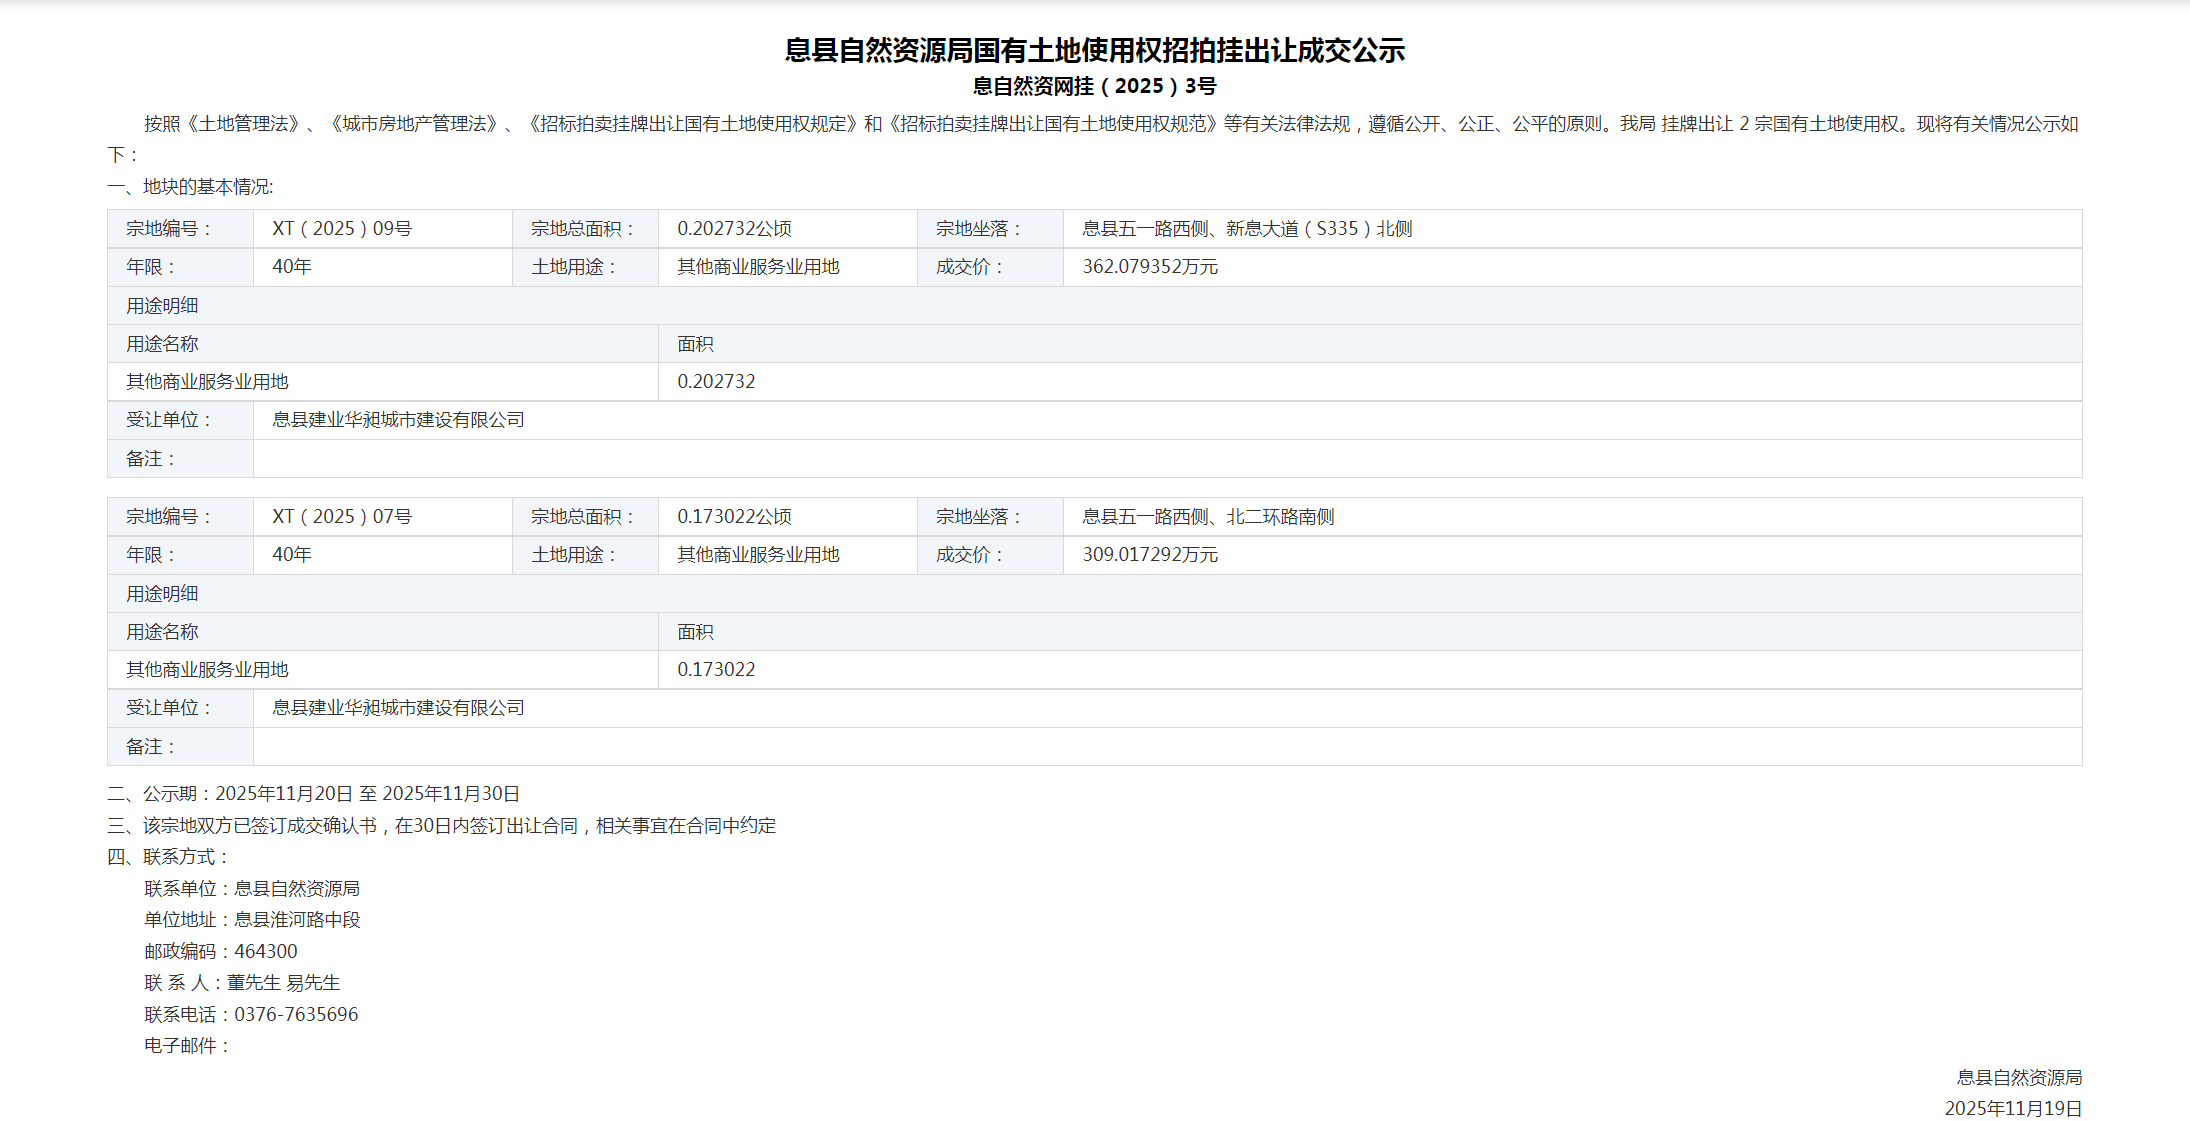Click 其他商业服务业用地 beside 土地用途 in 09号 table

(x=758, y=267)
